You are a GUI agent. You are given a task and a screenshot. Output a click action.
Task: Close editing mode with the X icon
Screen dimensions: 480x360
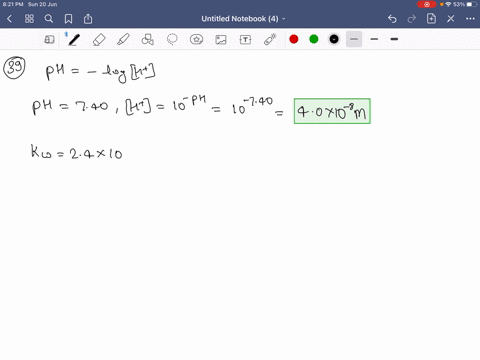tap(451, 19)
